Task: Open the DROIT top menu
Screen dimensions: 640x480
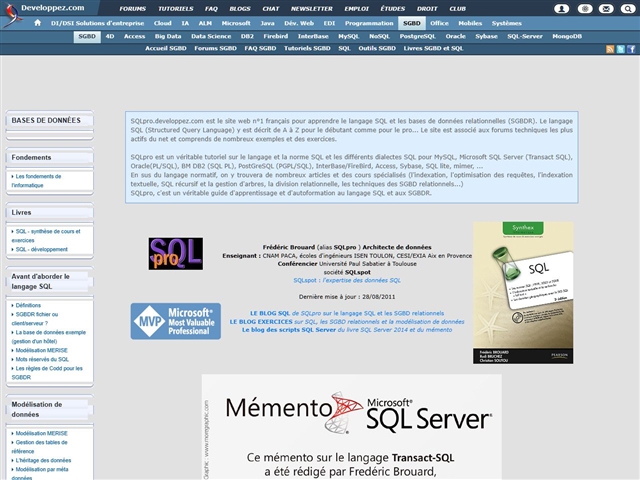Action: 427,9
